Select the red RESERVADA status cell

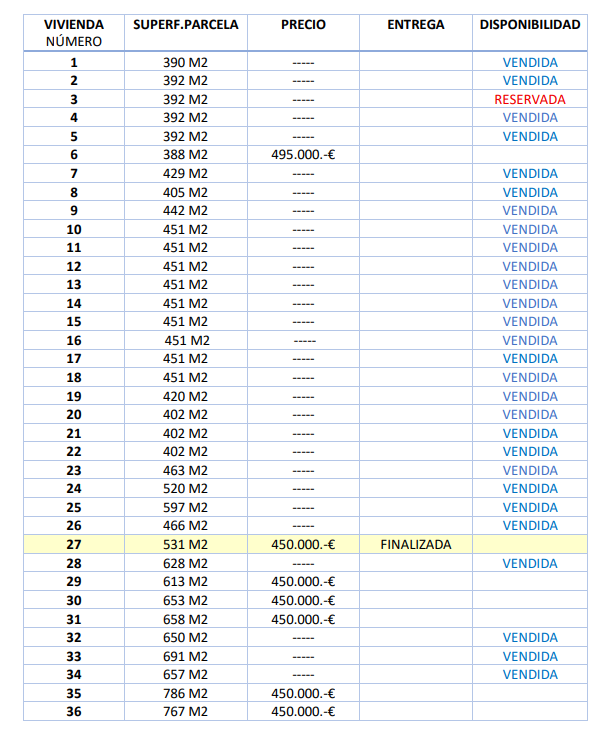pos(530,99)
